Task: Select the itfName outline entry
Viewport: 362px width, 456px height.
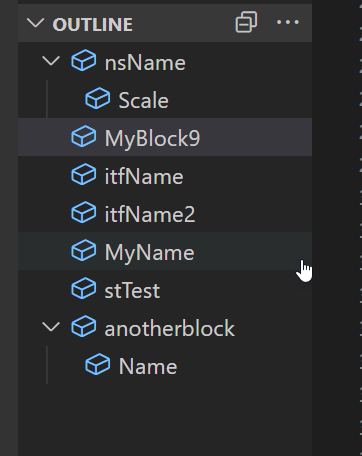Action: 165,175
